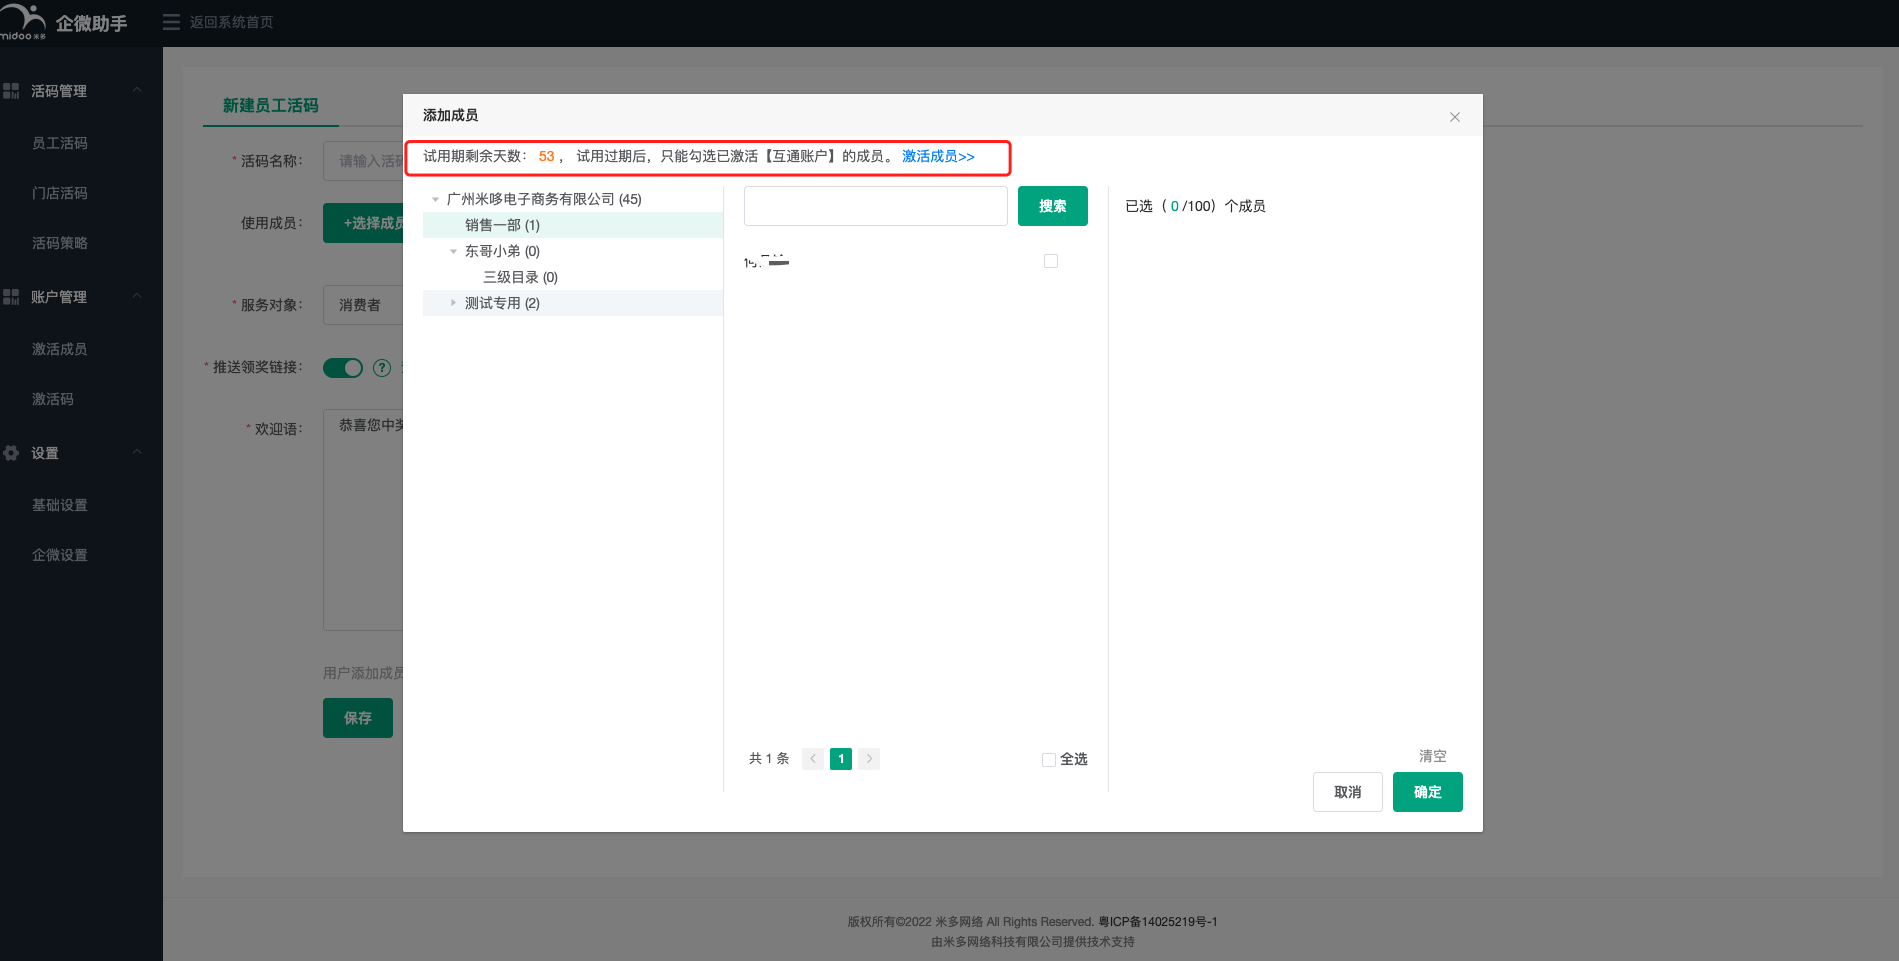Click the 搜索 button
Viewport: 1899px width, 961px height.
pos(1053,206)
